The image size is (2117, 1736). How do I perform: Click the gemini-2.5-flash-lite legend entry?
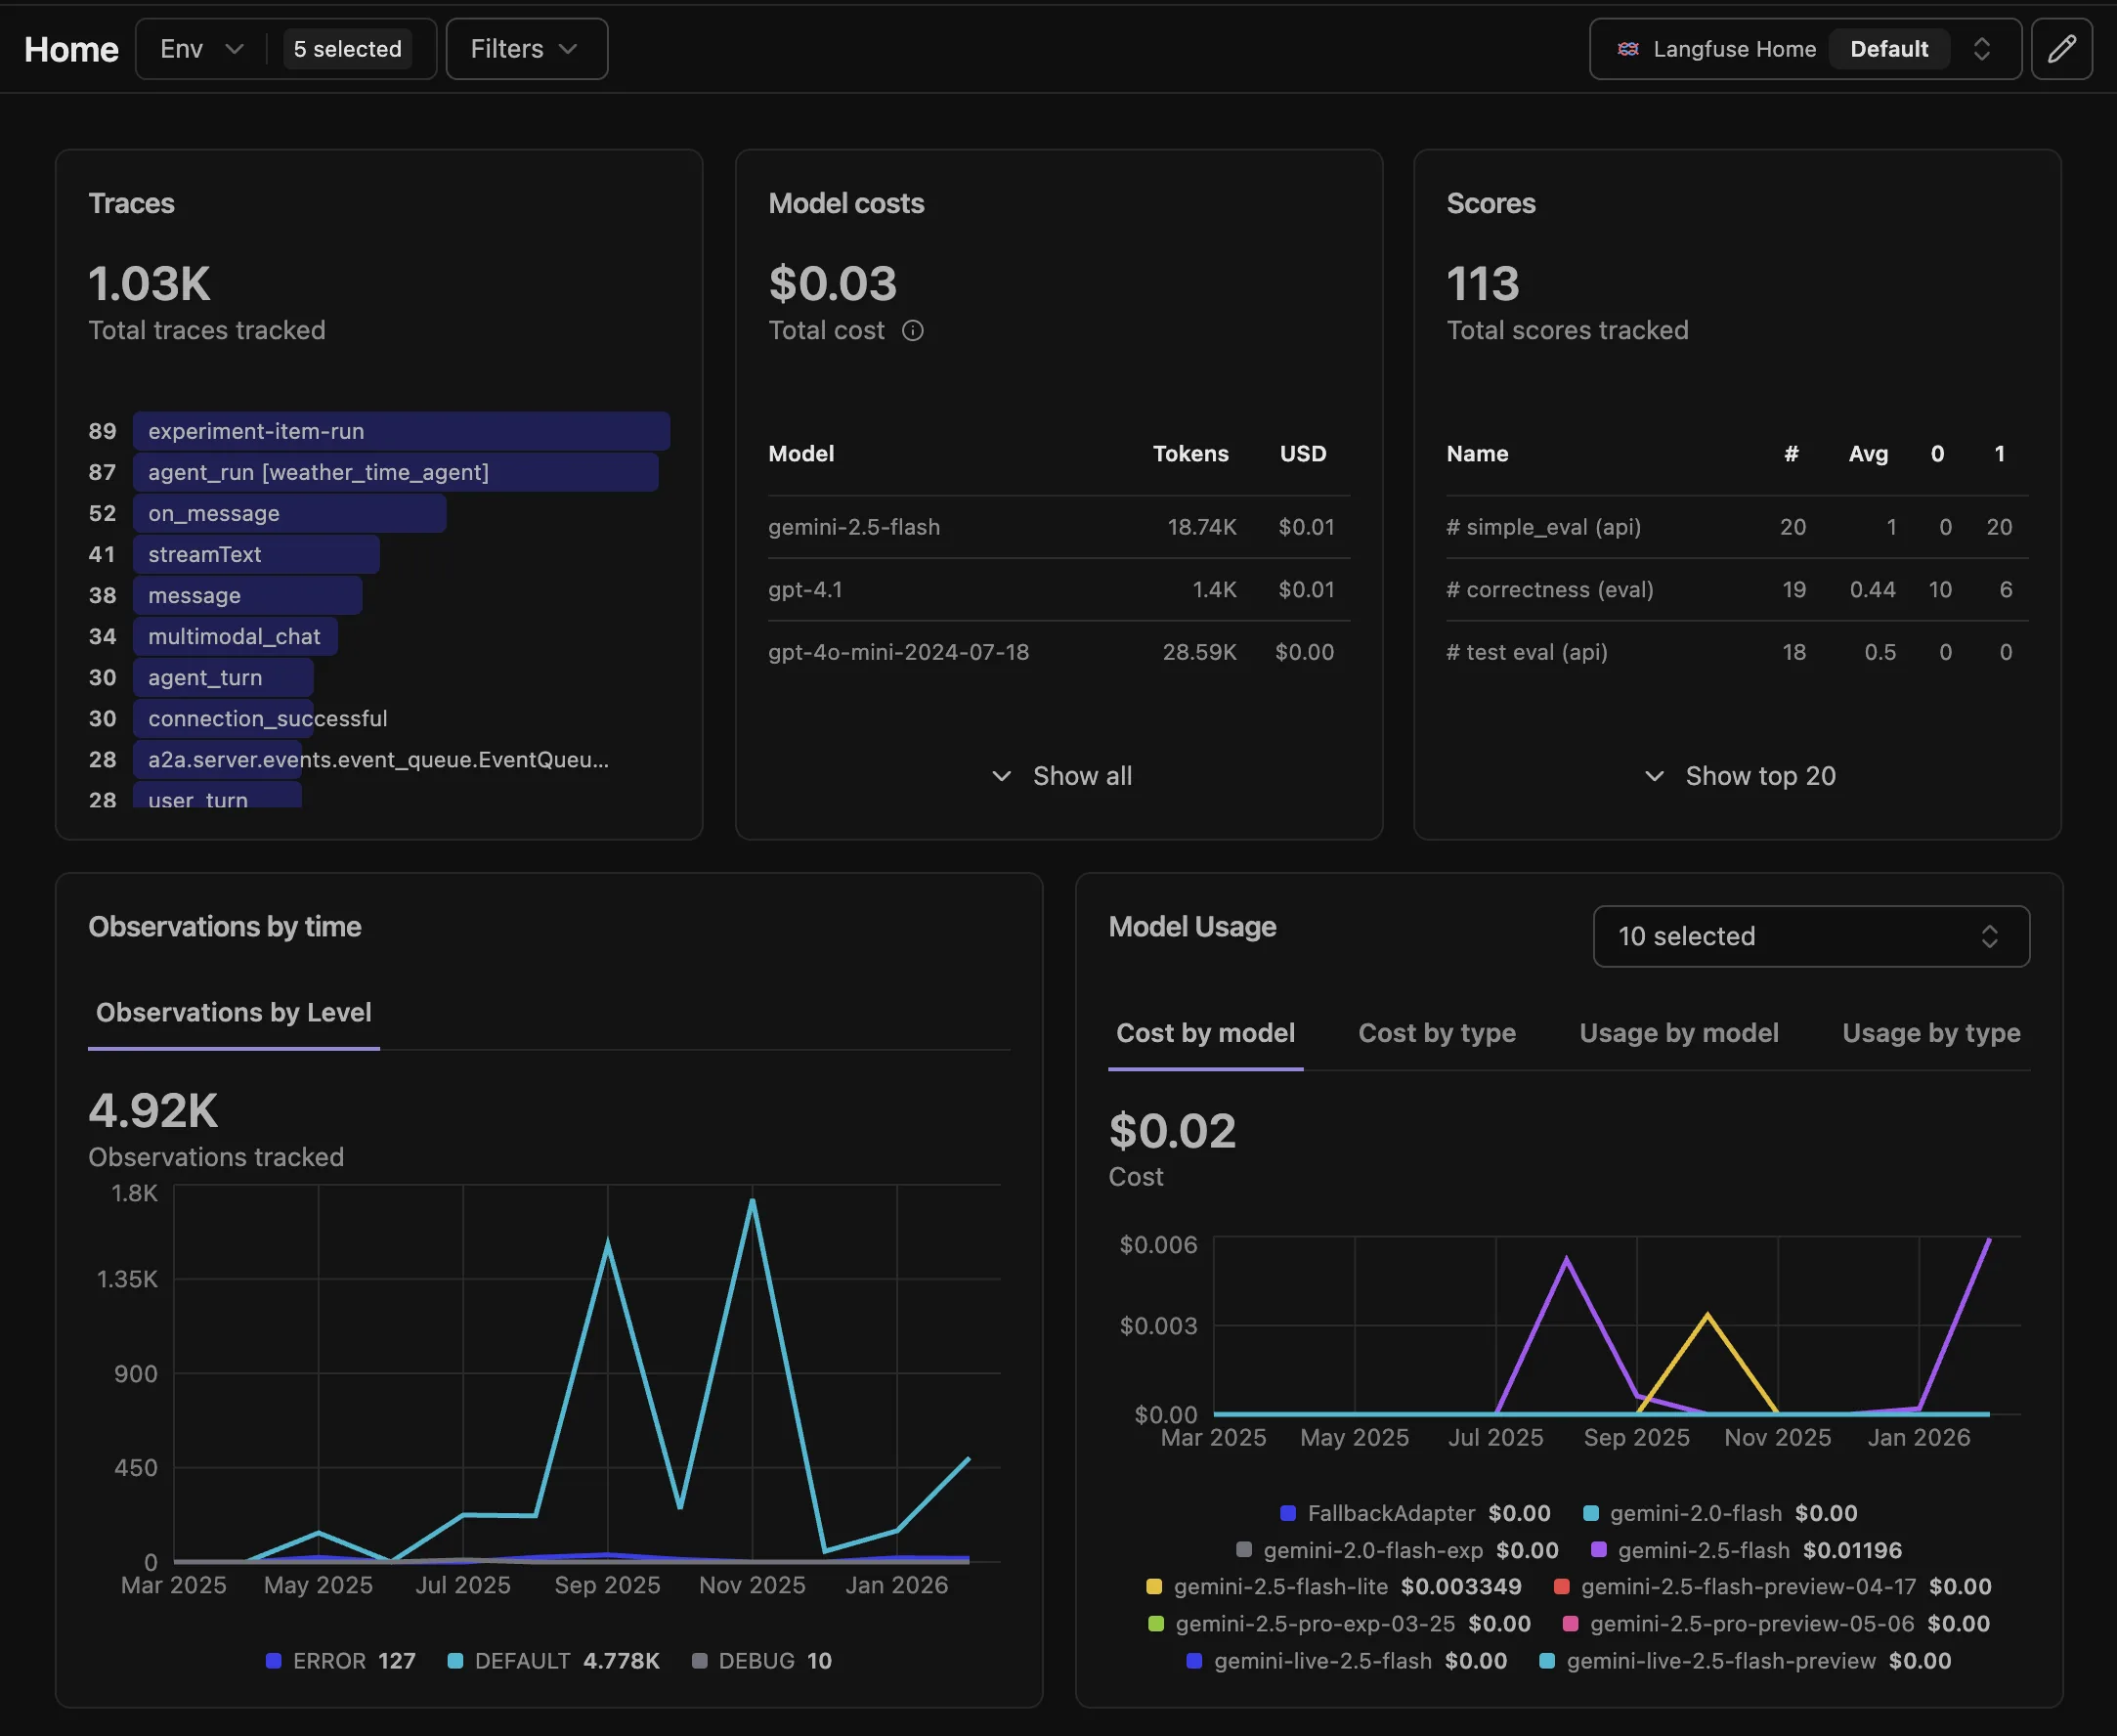1333,1587
